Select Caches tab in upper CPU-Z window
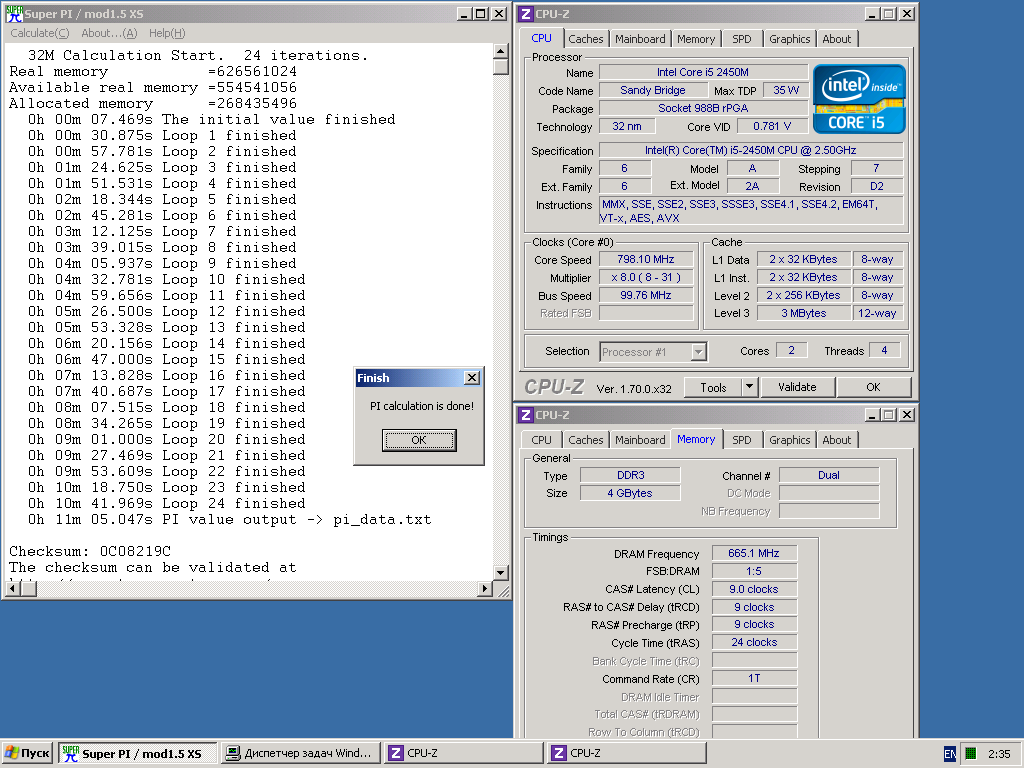Image resolution: width=1024 pixels, height=768 pixels. pos(585,39)
